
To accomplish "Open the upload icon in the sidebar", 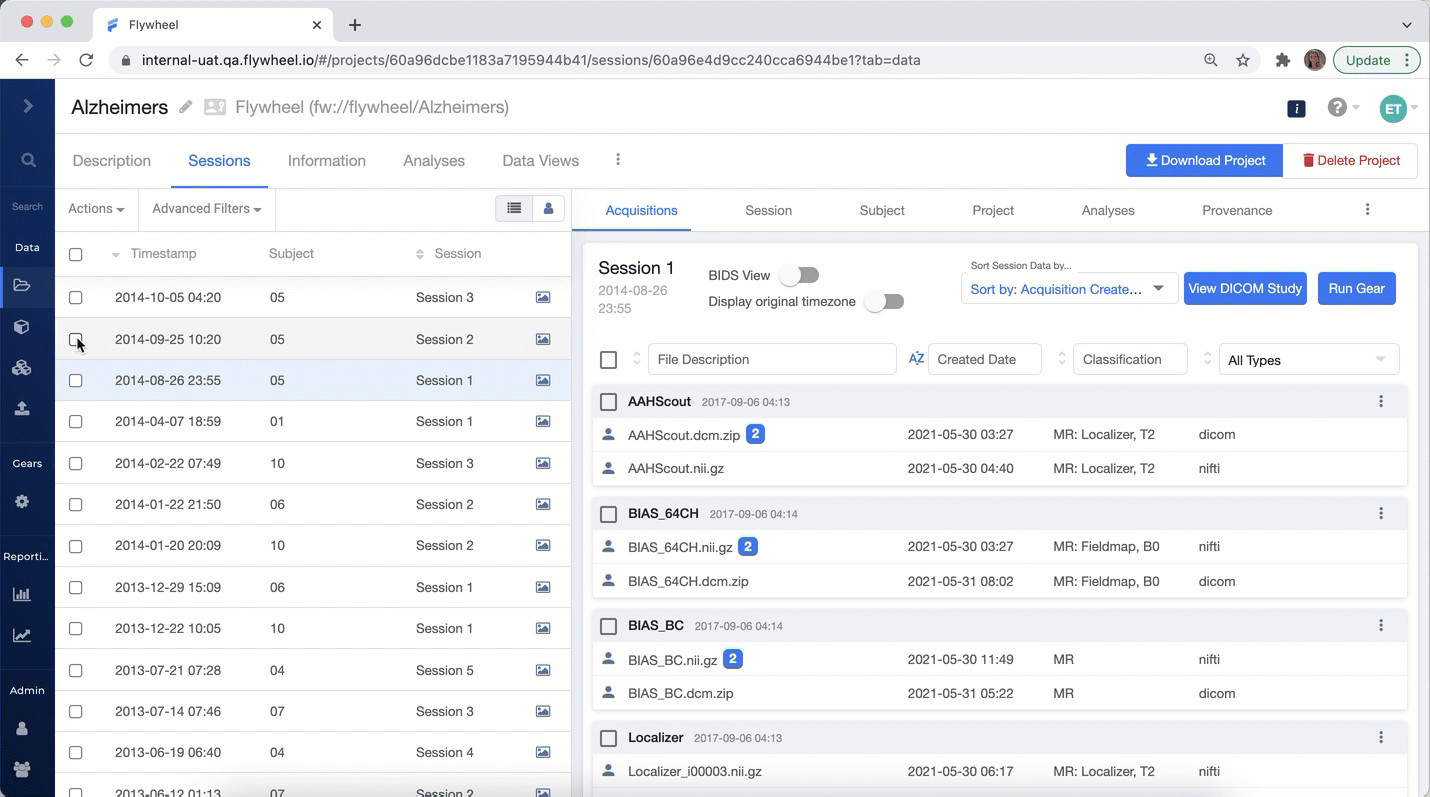I will (22, 408).
